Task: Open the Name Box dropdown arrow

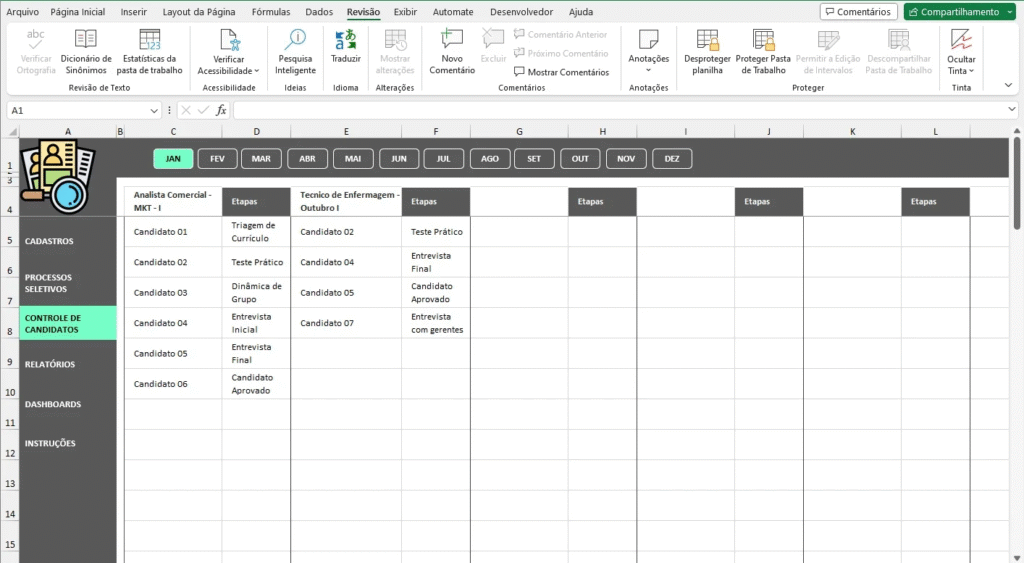Action: (153, 110)
